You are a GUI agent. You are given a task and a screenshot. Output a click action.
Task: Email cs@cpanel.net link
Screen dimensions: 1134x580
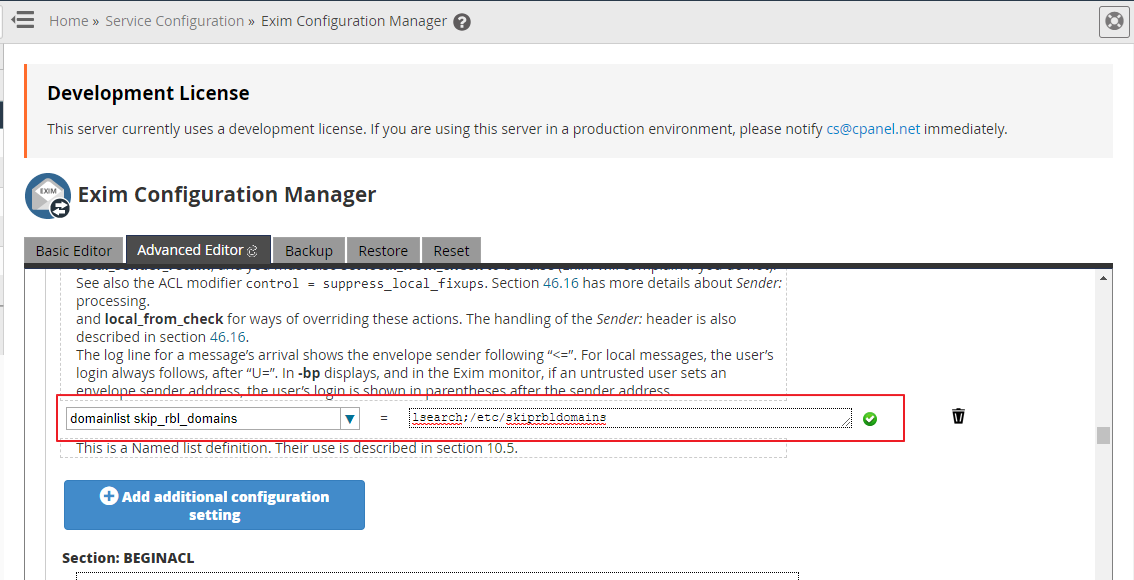(x=873, y=129)
